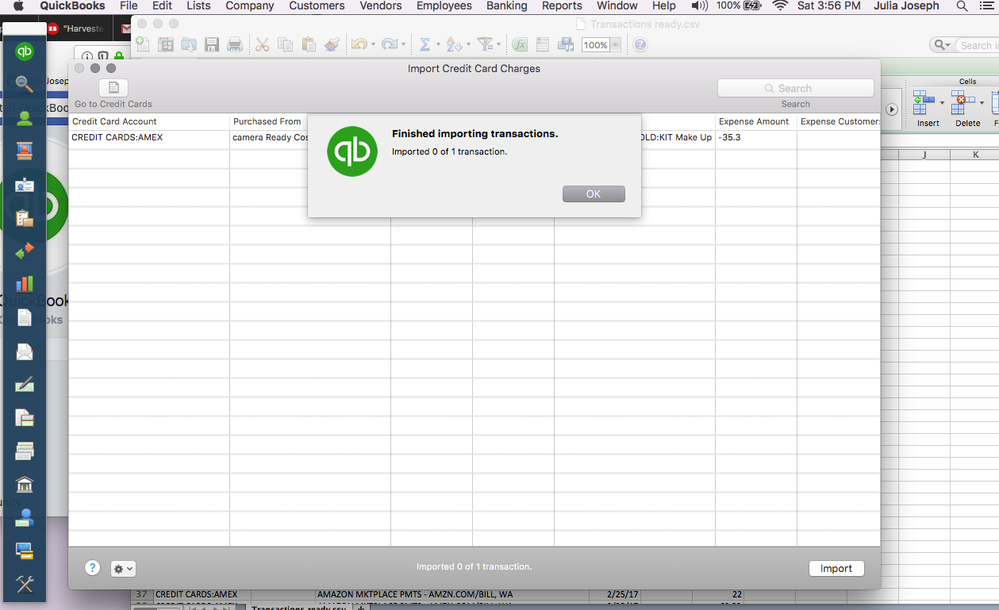
Task: Select column K header in the Excel sheet
Action: [x=975, y=154]
